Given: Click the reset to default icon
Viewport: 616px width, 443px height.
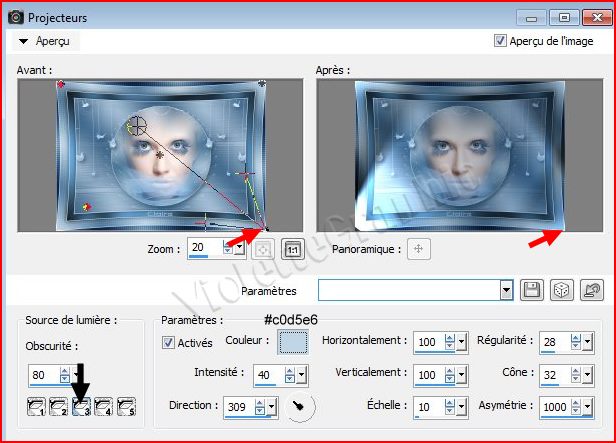Looking at the screenshot, I should click(x=592, y=290).
